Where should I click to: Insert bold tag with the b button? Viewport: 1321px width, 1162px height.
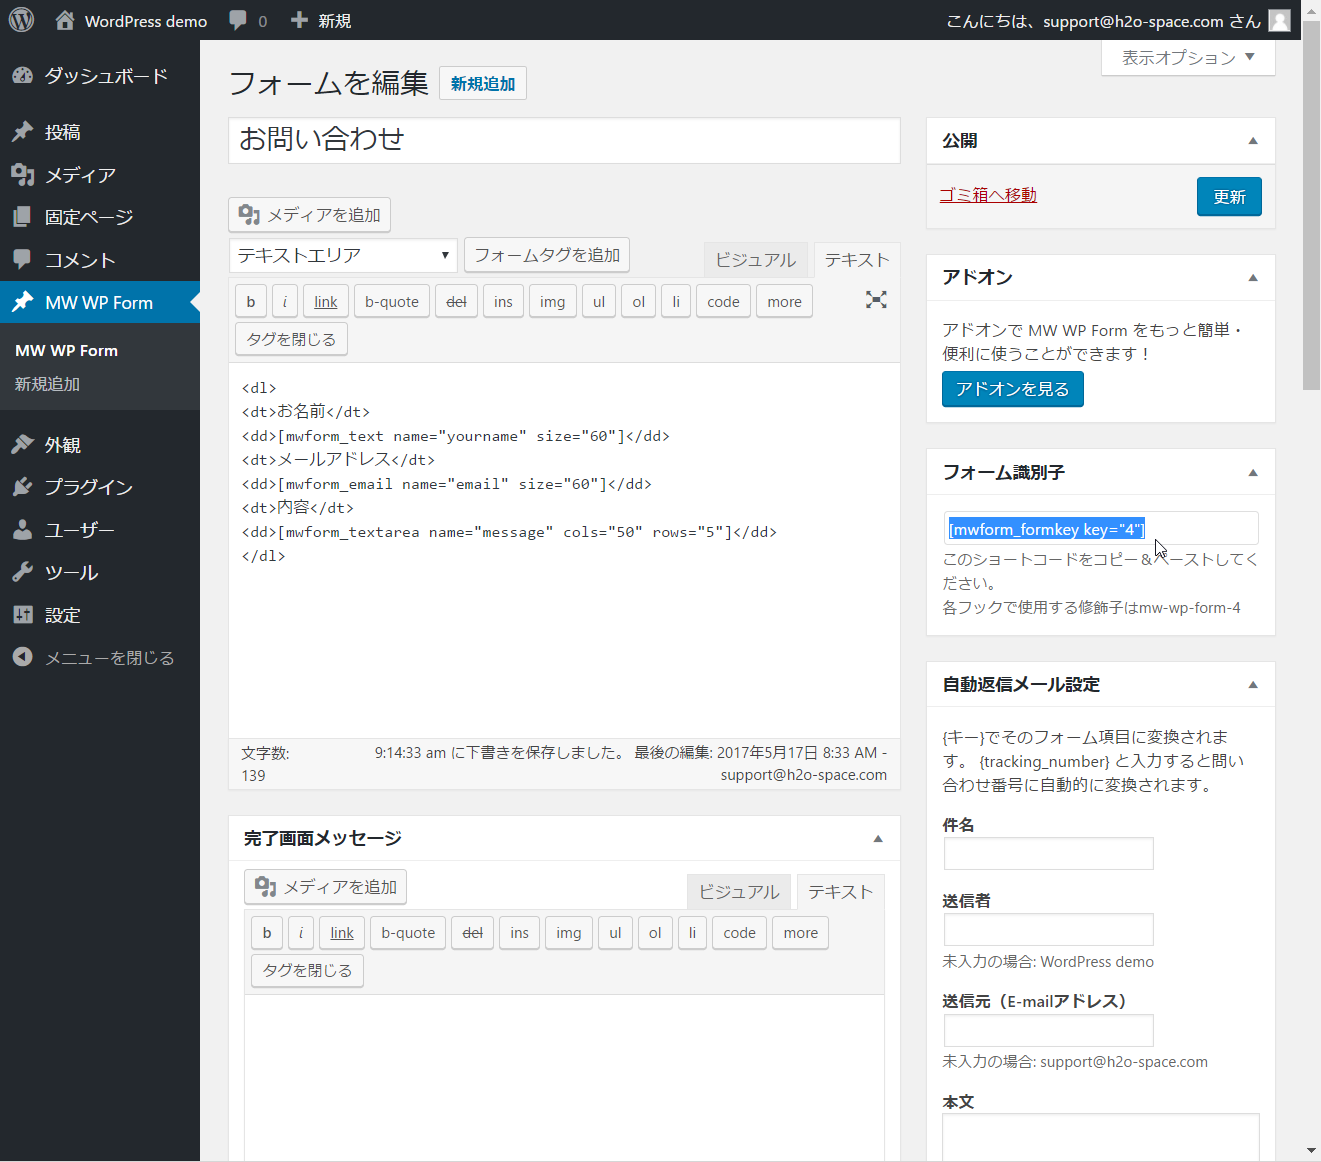point(251,302)
